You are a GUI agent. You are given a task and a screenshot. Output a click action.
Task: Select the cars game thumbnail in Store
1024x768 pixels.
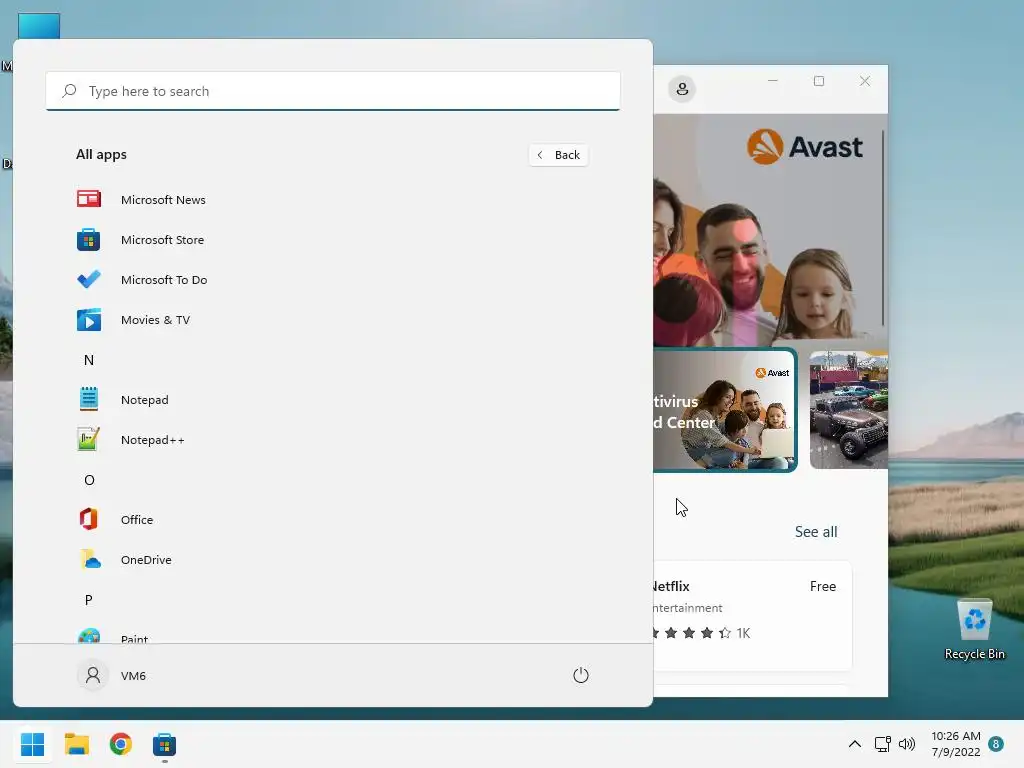(x=848, y=409)
